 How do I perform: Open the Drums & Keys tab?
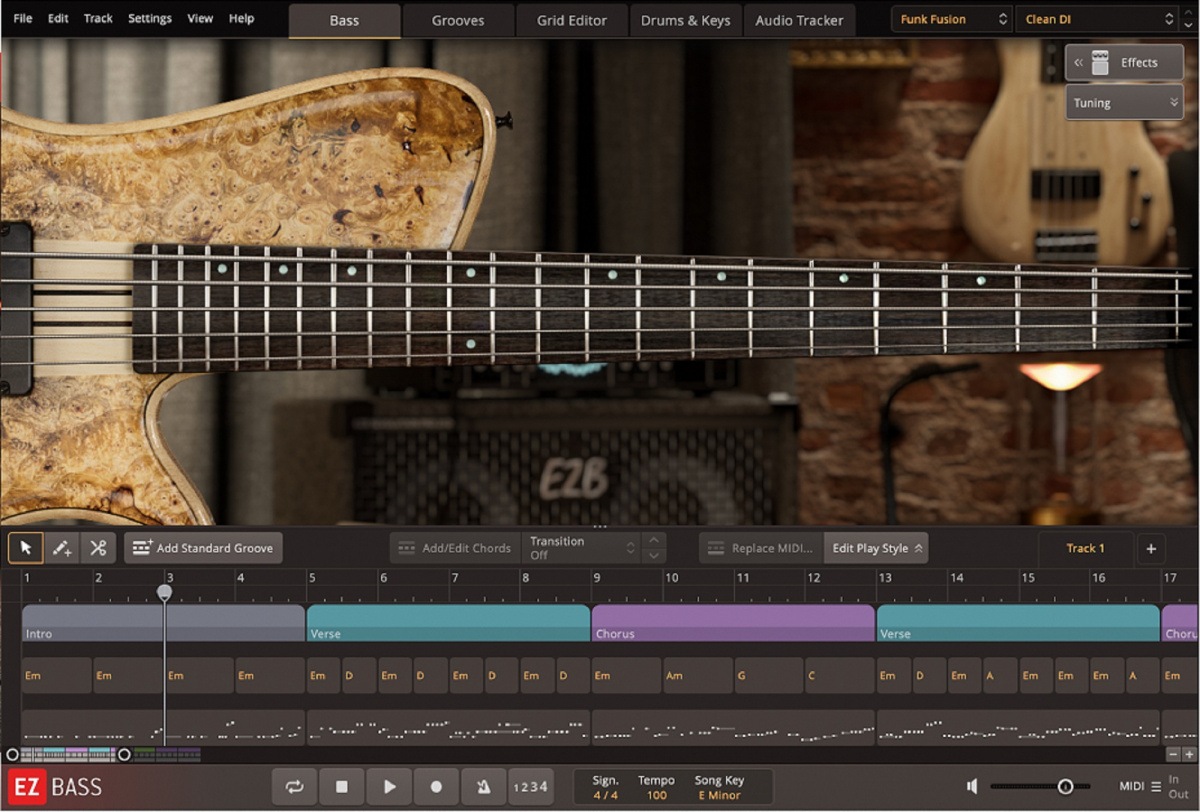[685, 19]
